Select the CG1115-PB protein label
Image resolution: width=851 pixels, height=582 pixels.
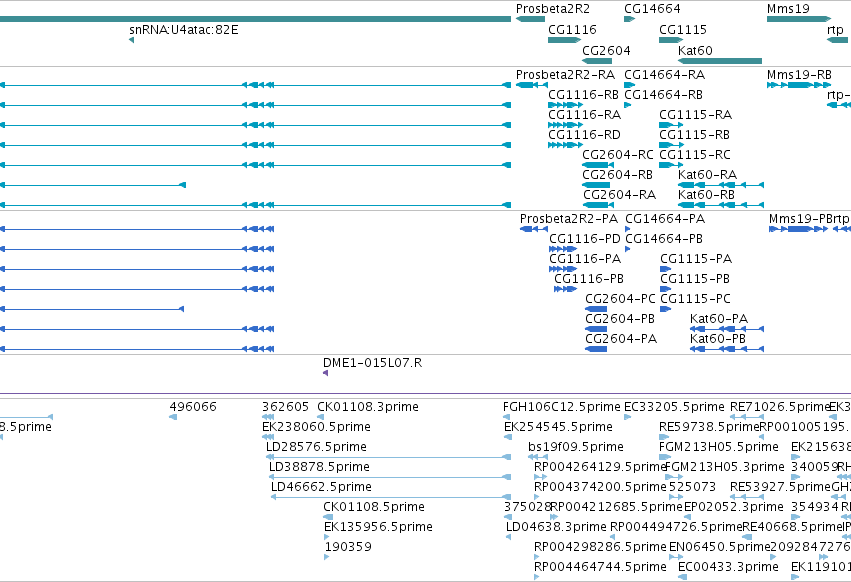695,280
